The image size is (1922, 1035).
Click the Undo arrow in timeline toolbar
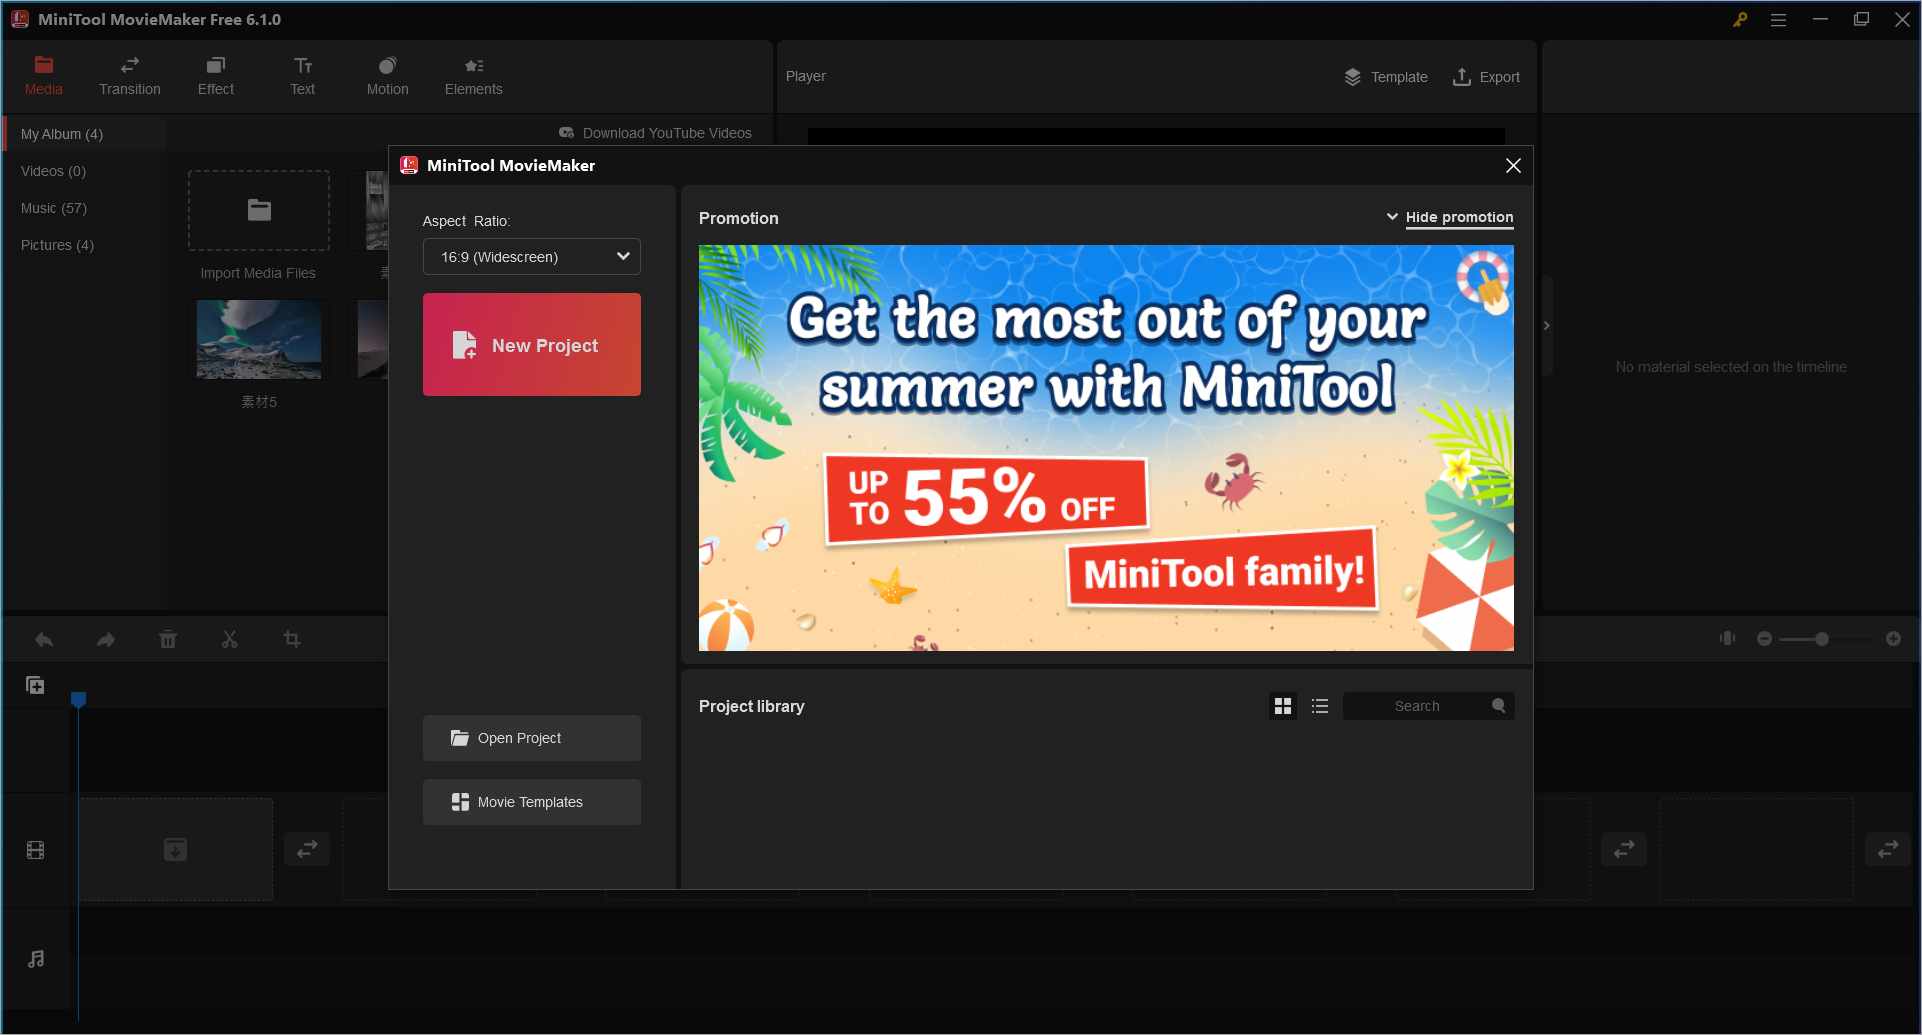coord(44,639)
